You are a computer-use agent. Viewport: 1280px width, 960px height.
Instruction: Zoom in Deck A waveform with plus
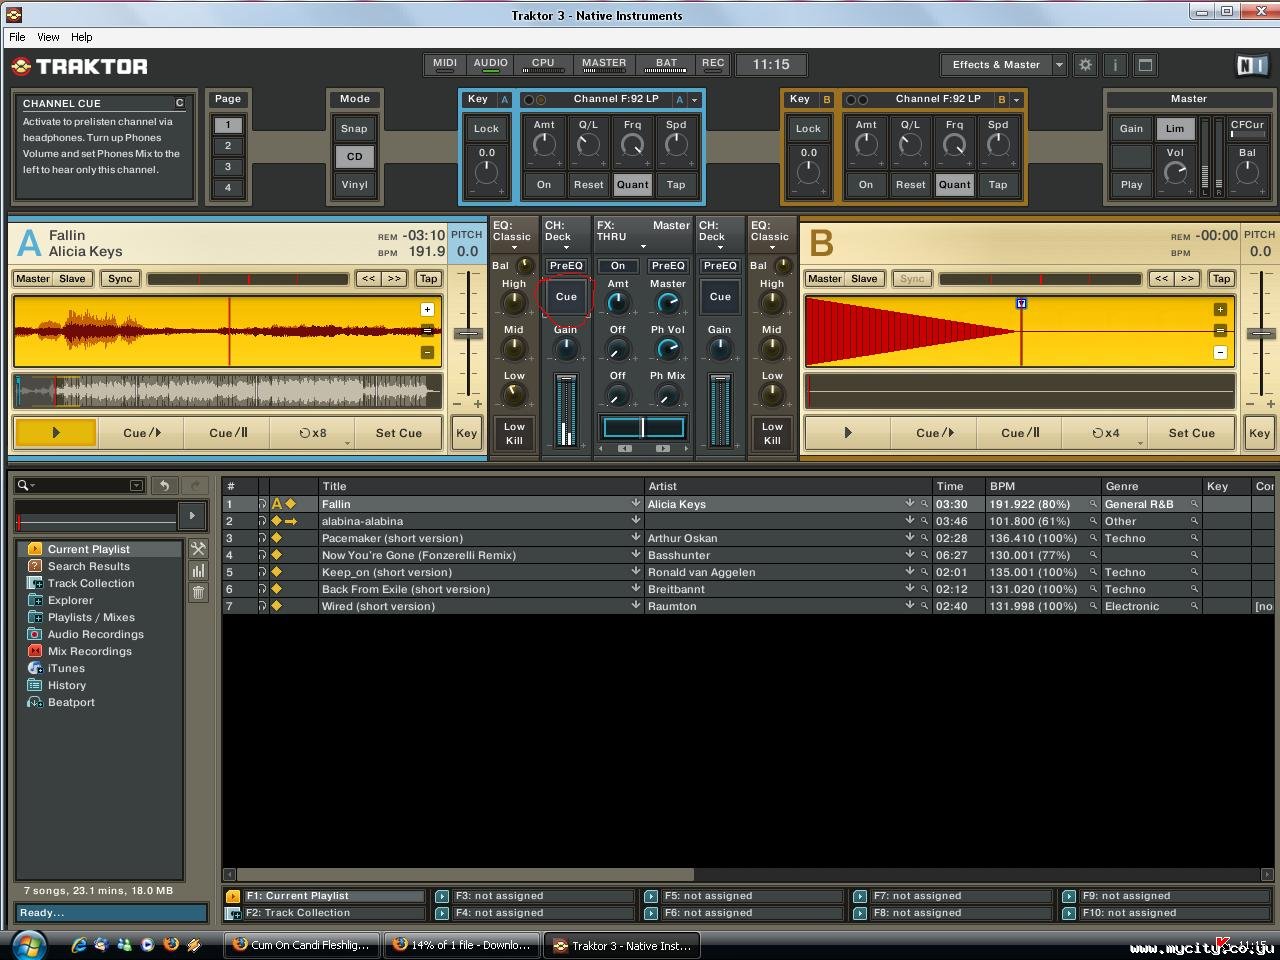427,310
